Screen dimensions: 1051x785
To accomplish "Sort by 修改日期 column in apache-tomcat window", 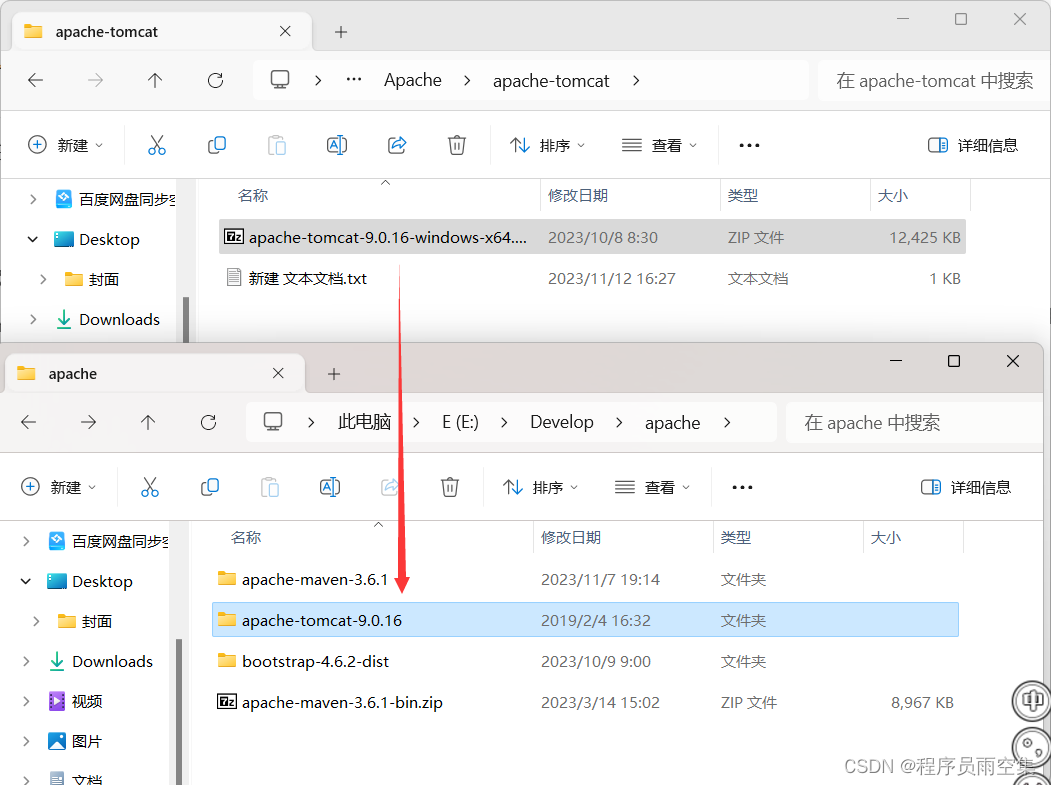I will (x=578, y=195).
